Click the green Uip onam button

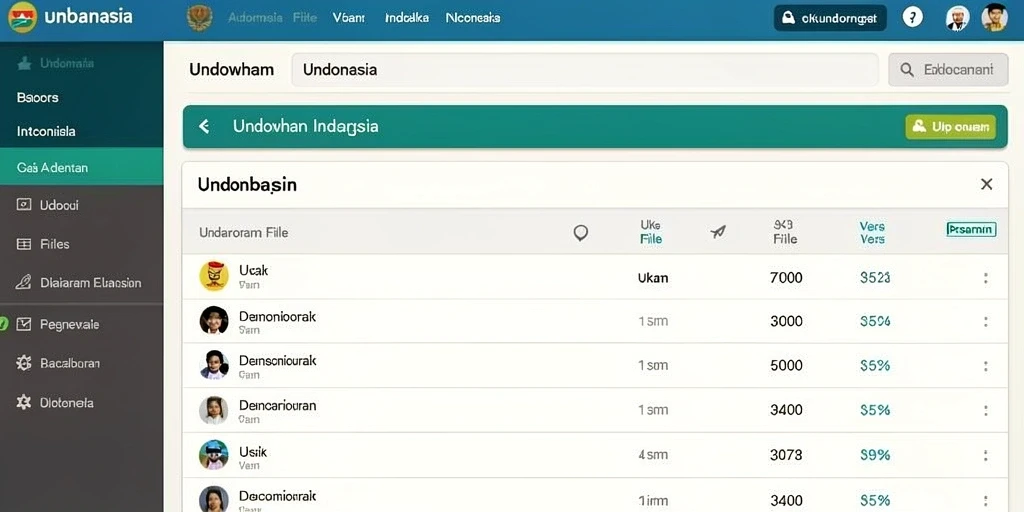pos(950,127)
